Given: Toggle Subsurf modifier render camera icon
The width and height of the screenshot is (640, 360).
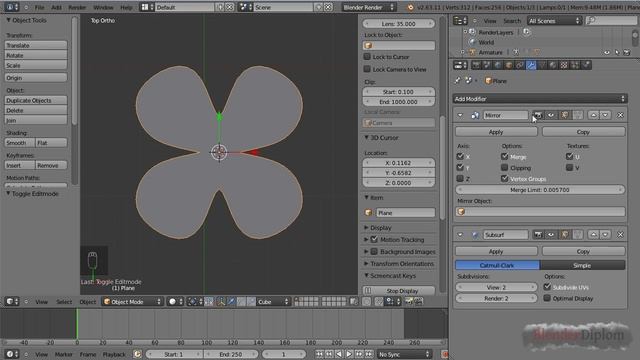Looking at the screenshot, I should 538,235.
